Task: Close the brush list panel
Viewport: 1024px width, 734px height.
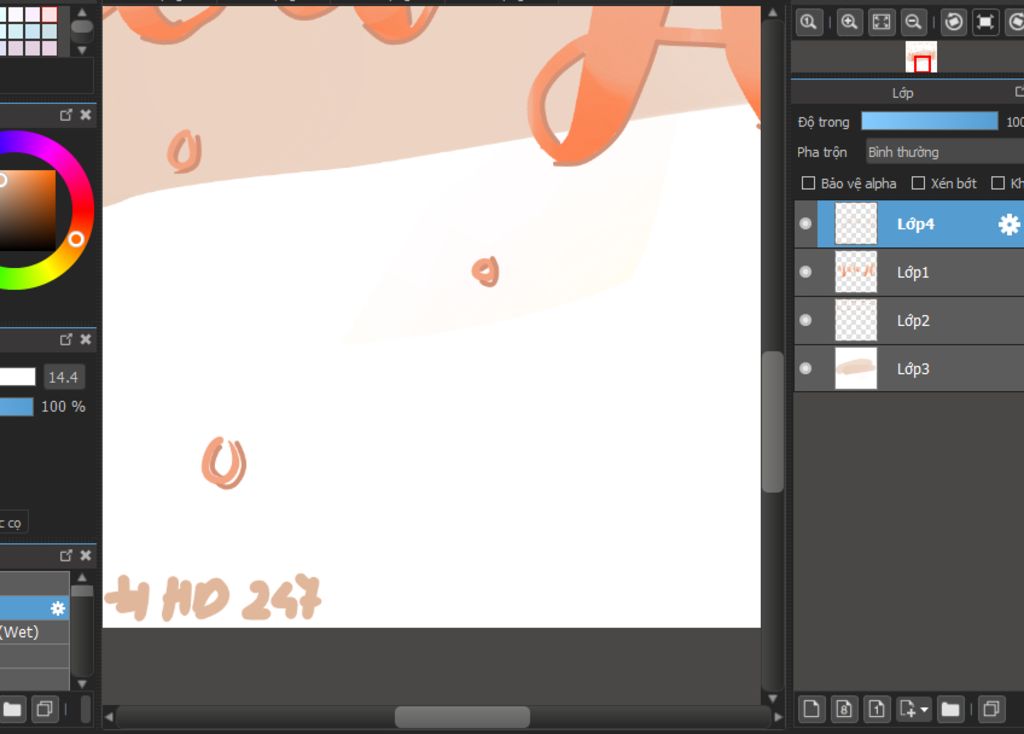Action: point(86,556)
